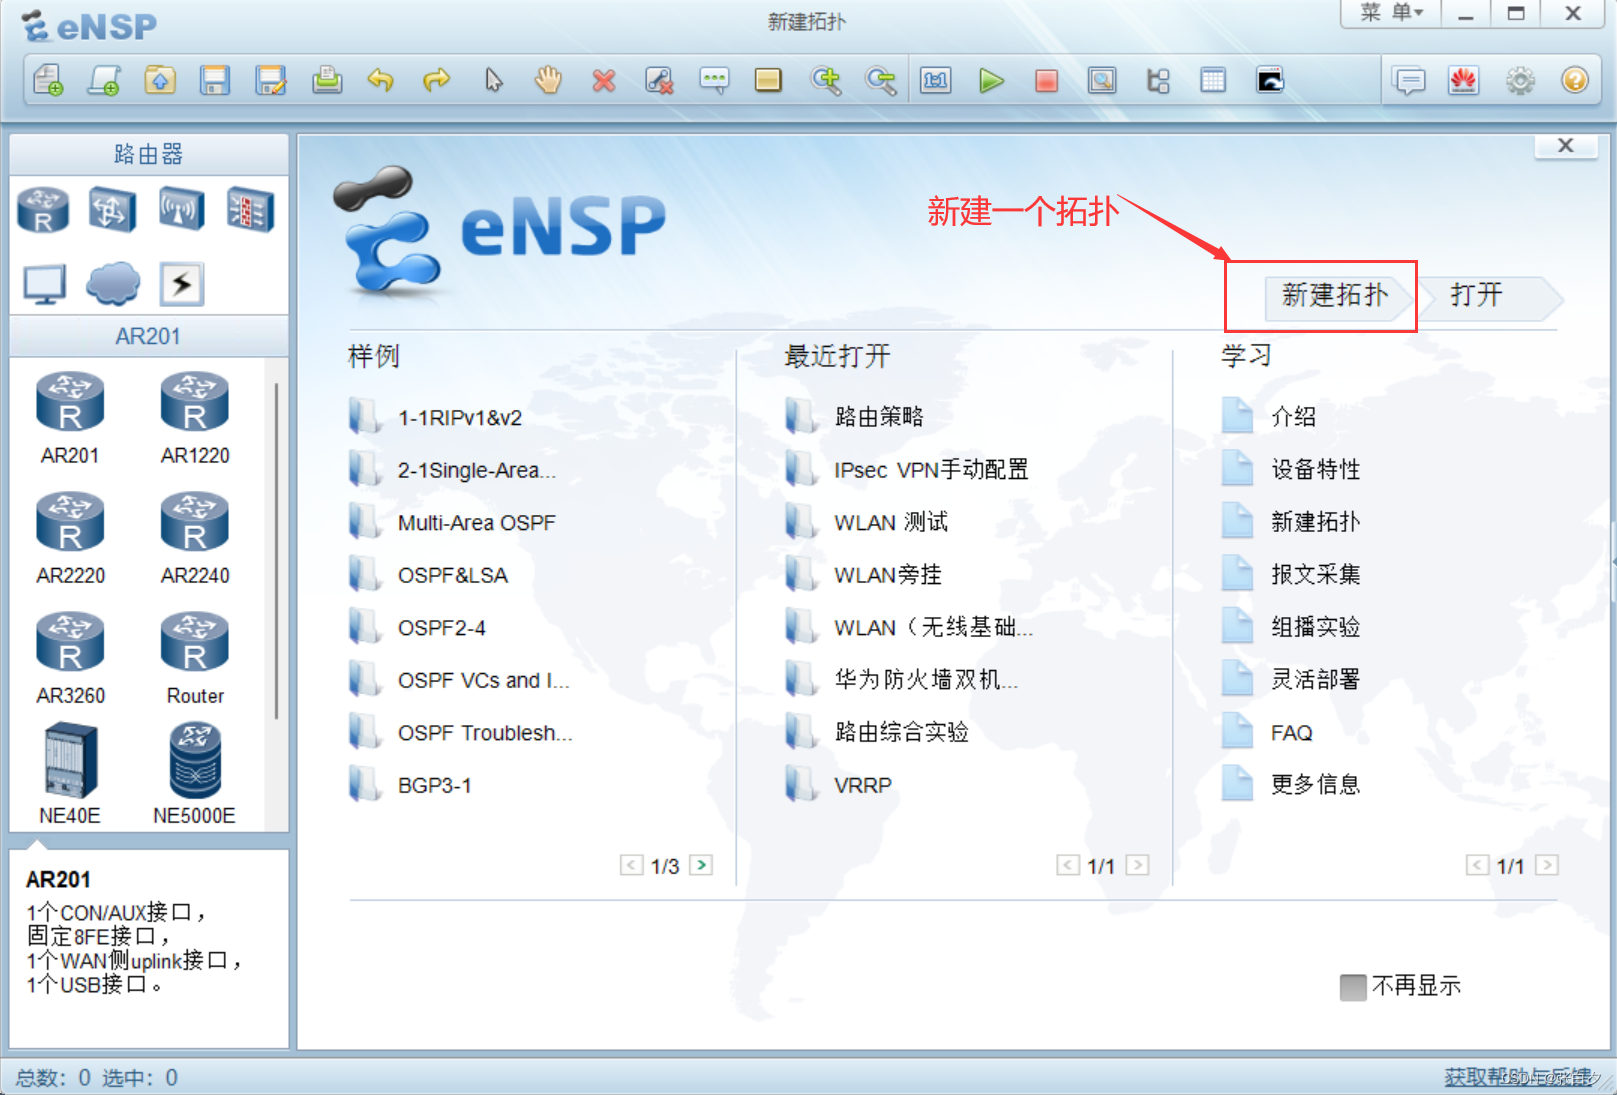Click the red X delete icon
1617x1095 pixels.
pyautogui.click(x=603, y=80)
